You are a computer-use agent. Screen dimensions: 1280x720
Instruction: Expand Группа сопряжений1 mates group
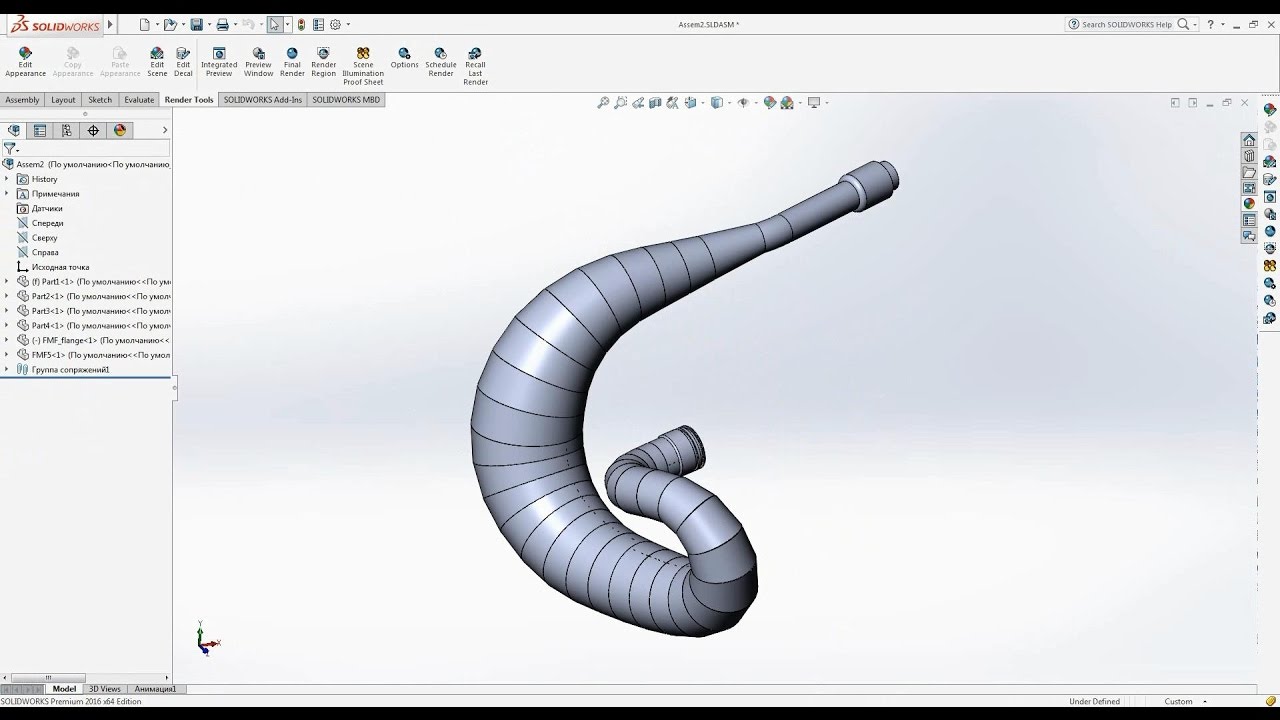pos(6,369)
